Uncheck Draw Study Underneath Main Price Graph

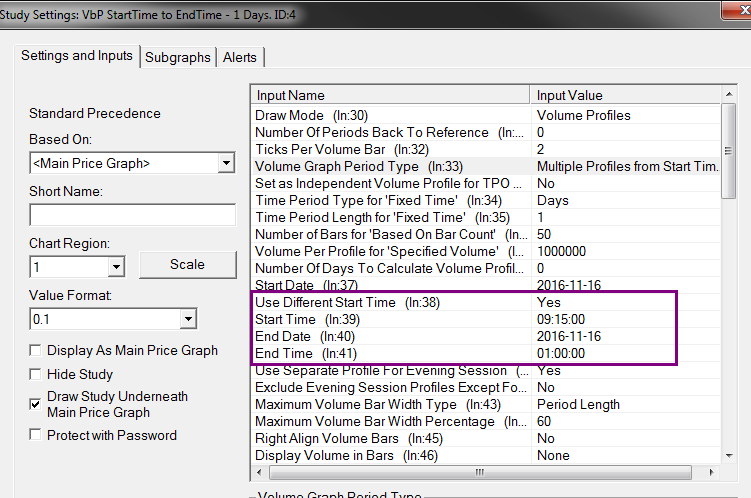coord(35,404)
